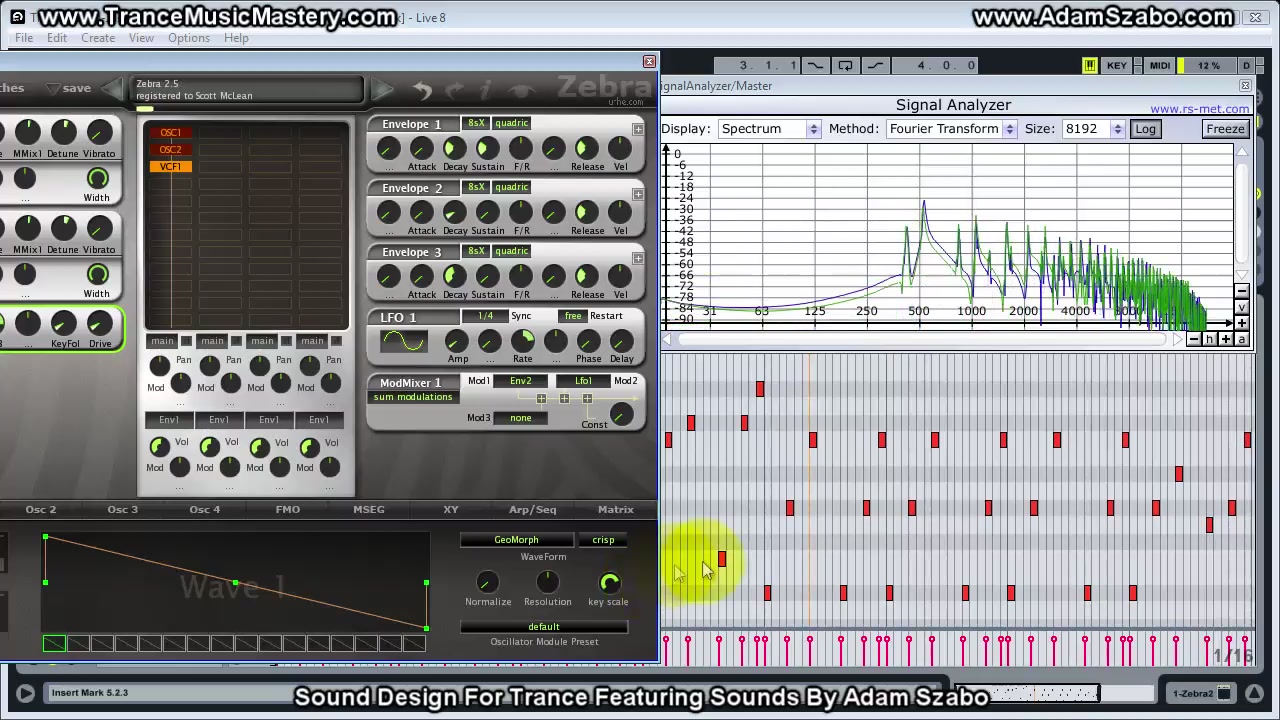Toggle the MIDI map mode switch
The image size is (1280, 720).
tap(1159, 66)
